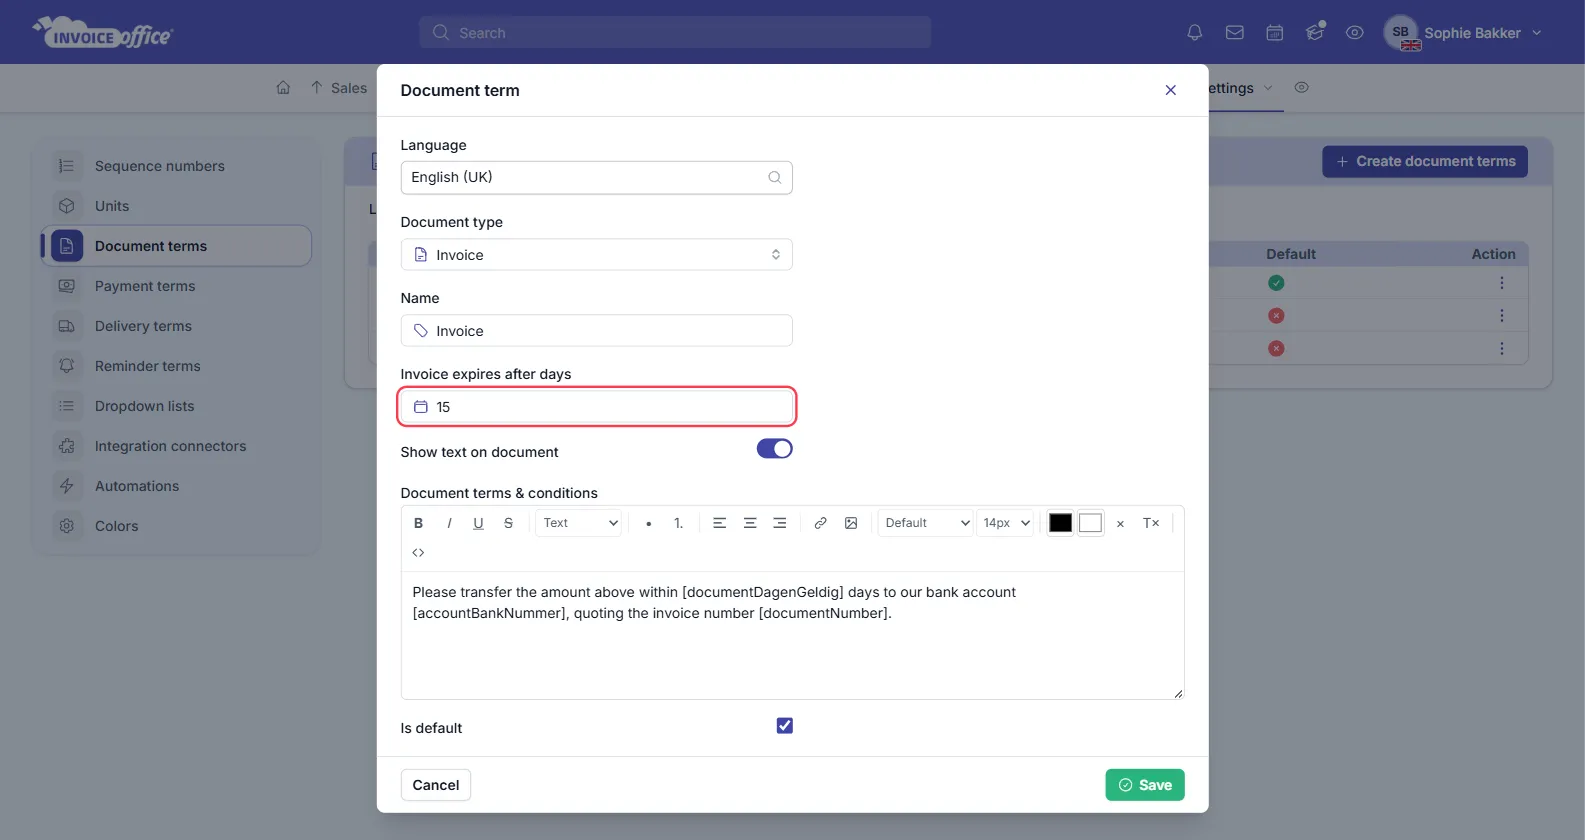Expand the Sophie Bakker user menu
Viewport: 1585px width, 840px height.
pyautogui.click(x=1464, y=33)
